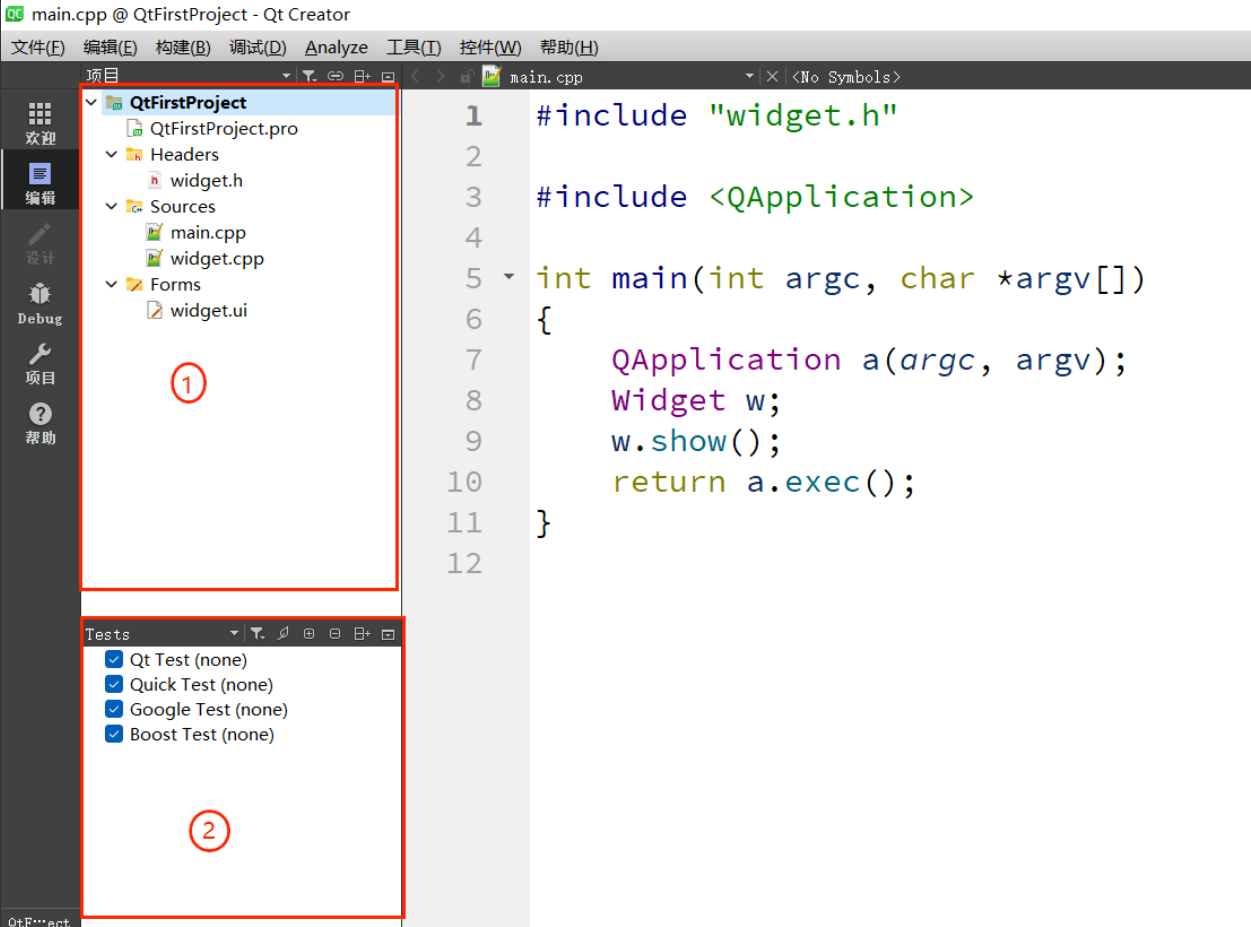Viewport: 1251px width, 927px height.
Task: Click line number 8 in editor gutter
Action: [474, 400]
